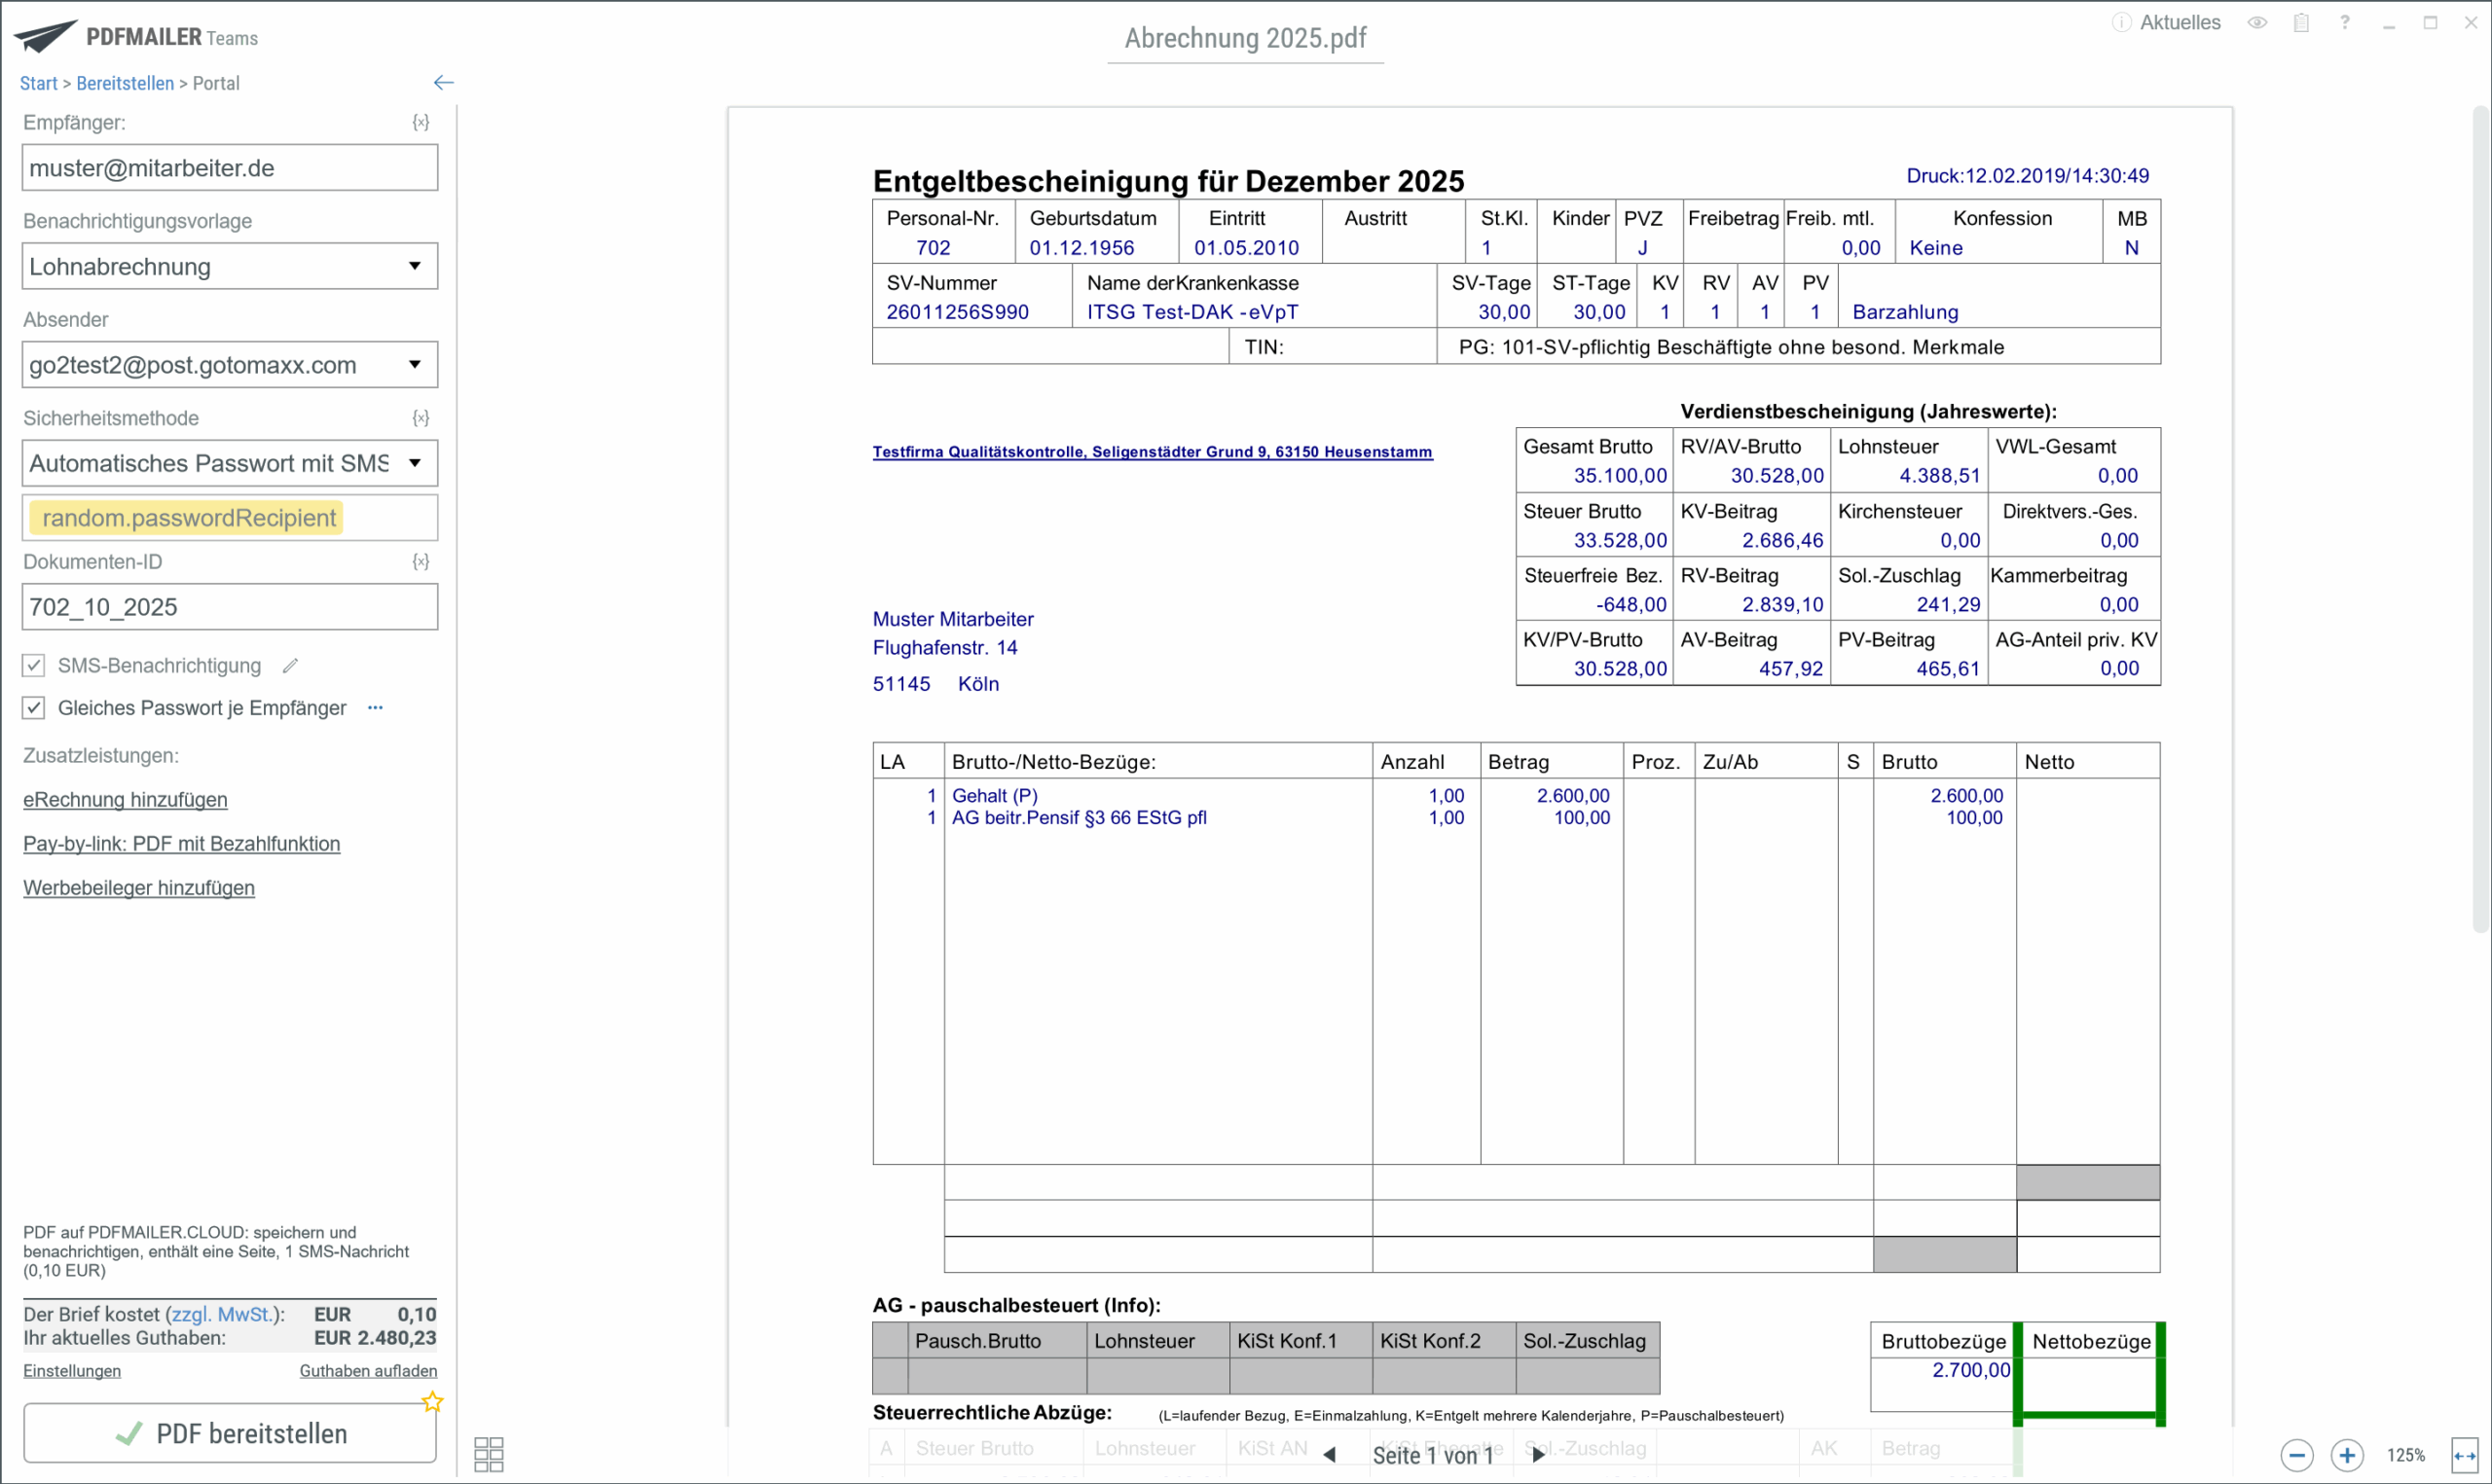Screen dimensions: 2492x1484
Task: Uncheck Gleiches Passwort je Empfänger
Action: [34, 708]
